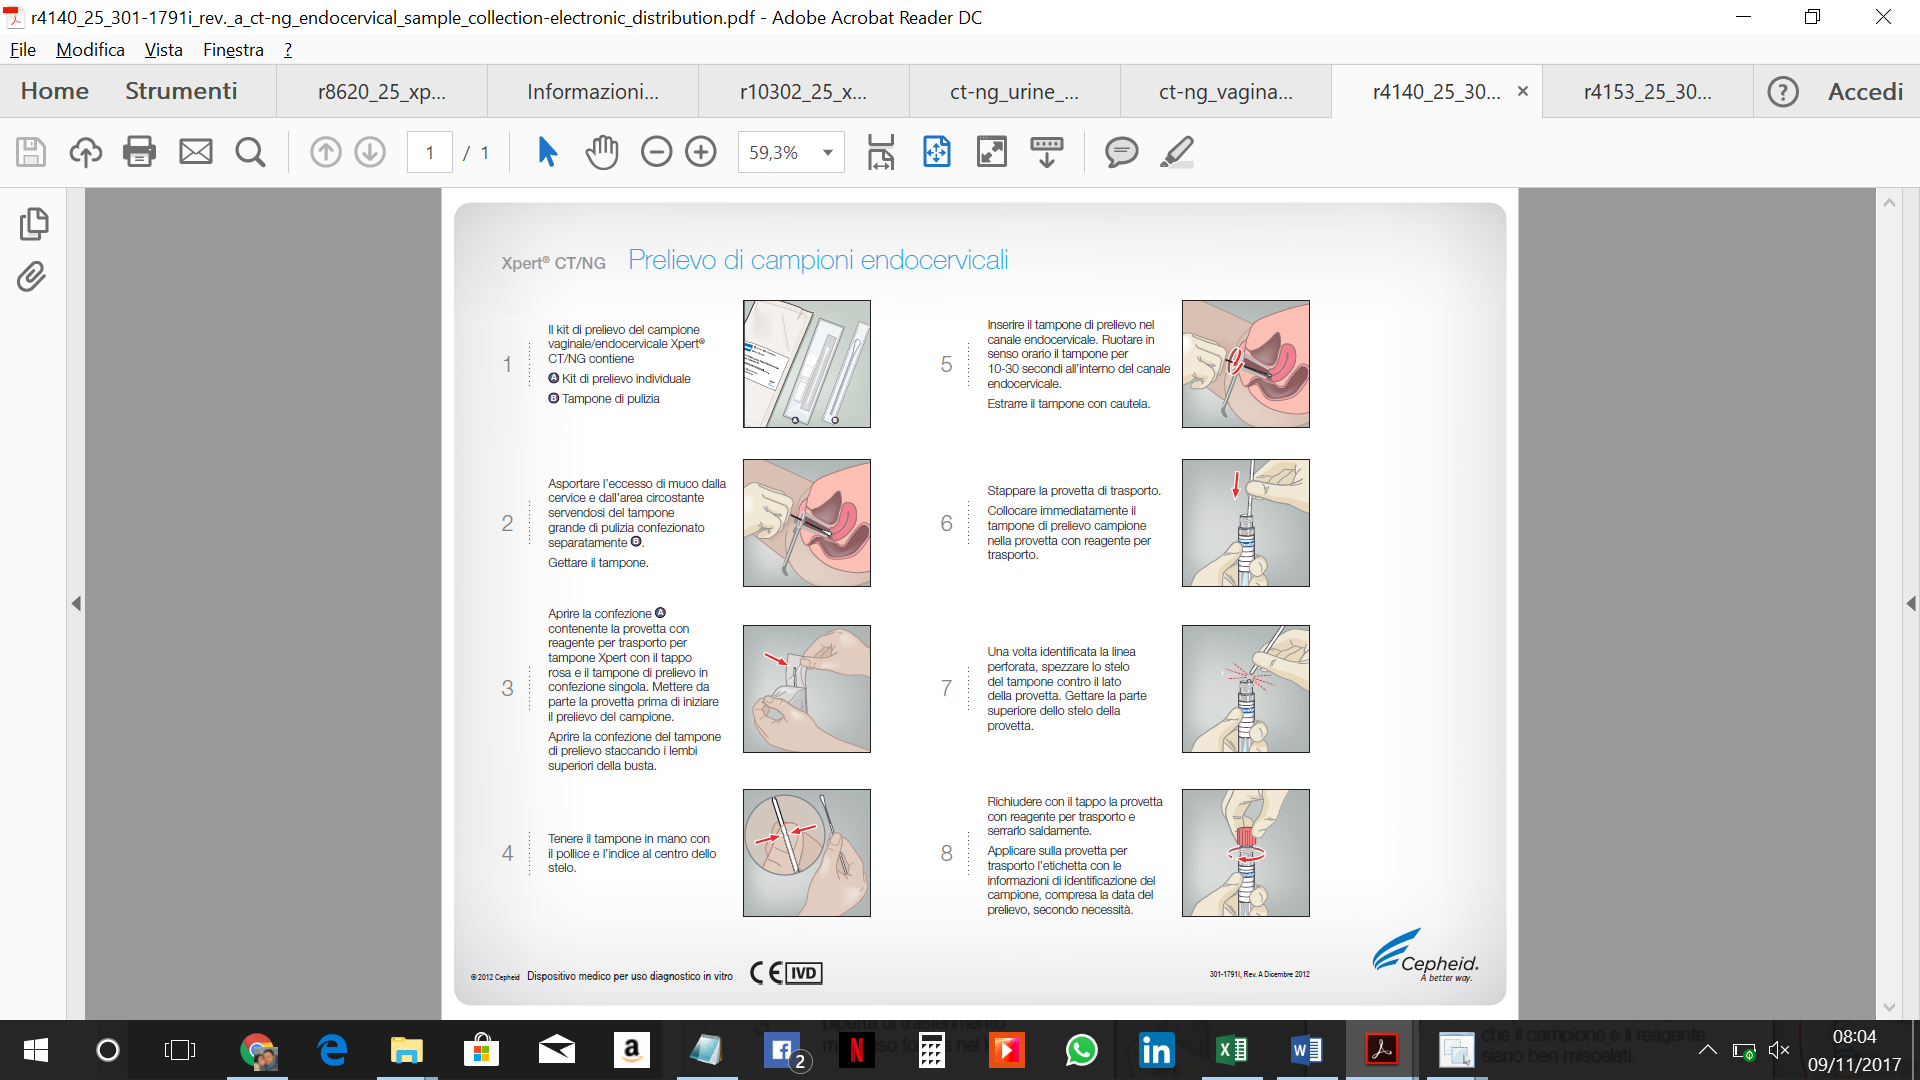The image size is (1920, 1080).
Task: Select the highlight text pen tool
Action: coord(1177,152)
